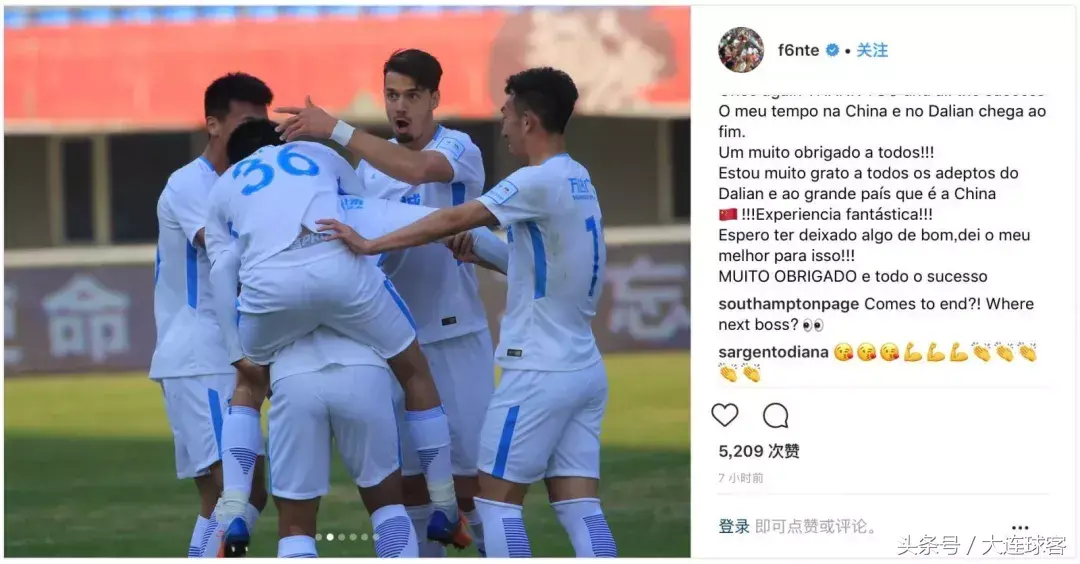Viewport: 1080px width, 564px height.
Task: Go to the last carousel dot
Action: [376, 537]
